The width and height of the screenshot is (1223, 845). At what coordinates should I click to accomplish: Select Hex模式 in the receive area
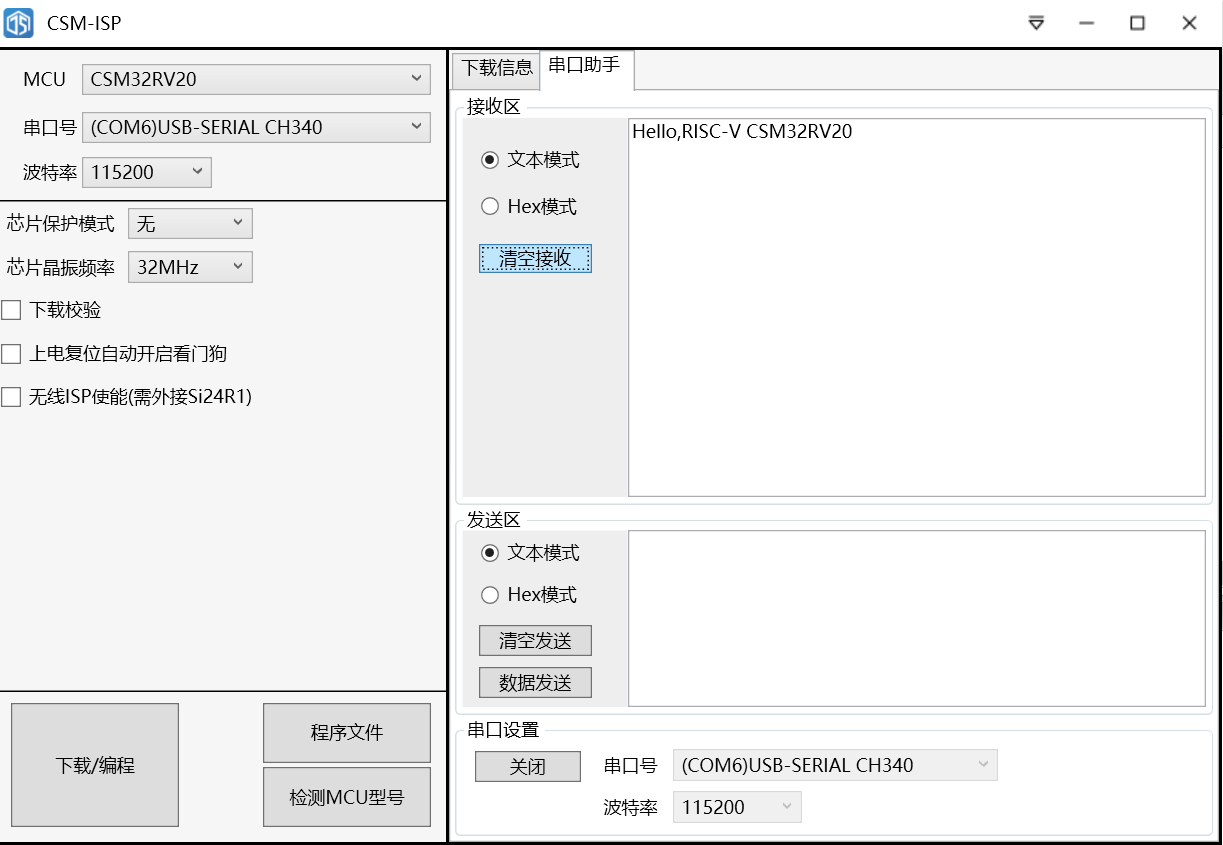(490, 206)
